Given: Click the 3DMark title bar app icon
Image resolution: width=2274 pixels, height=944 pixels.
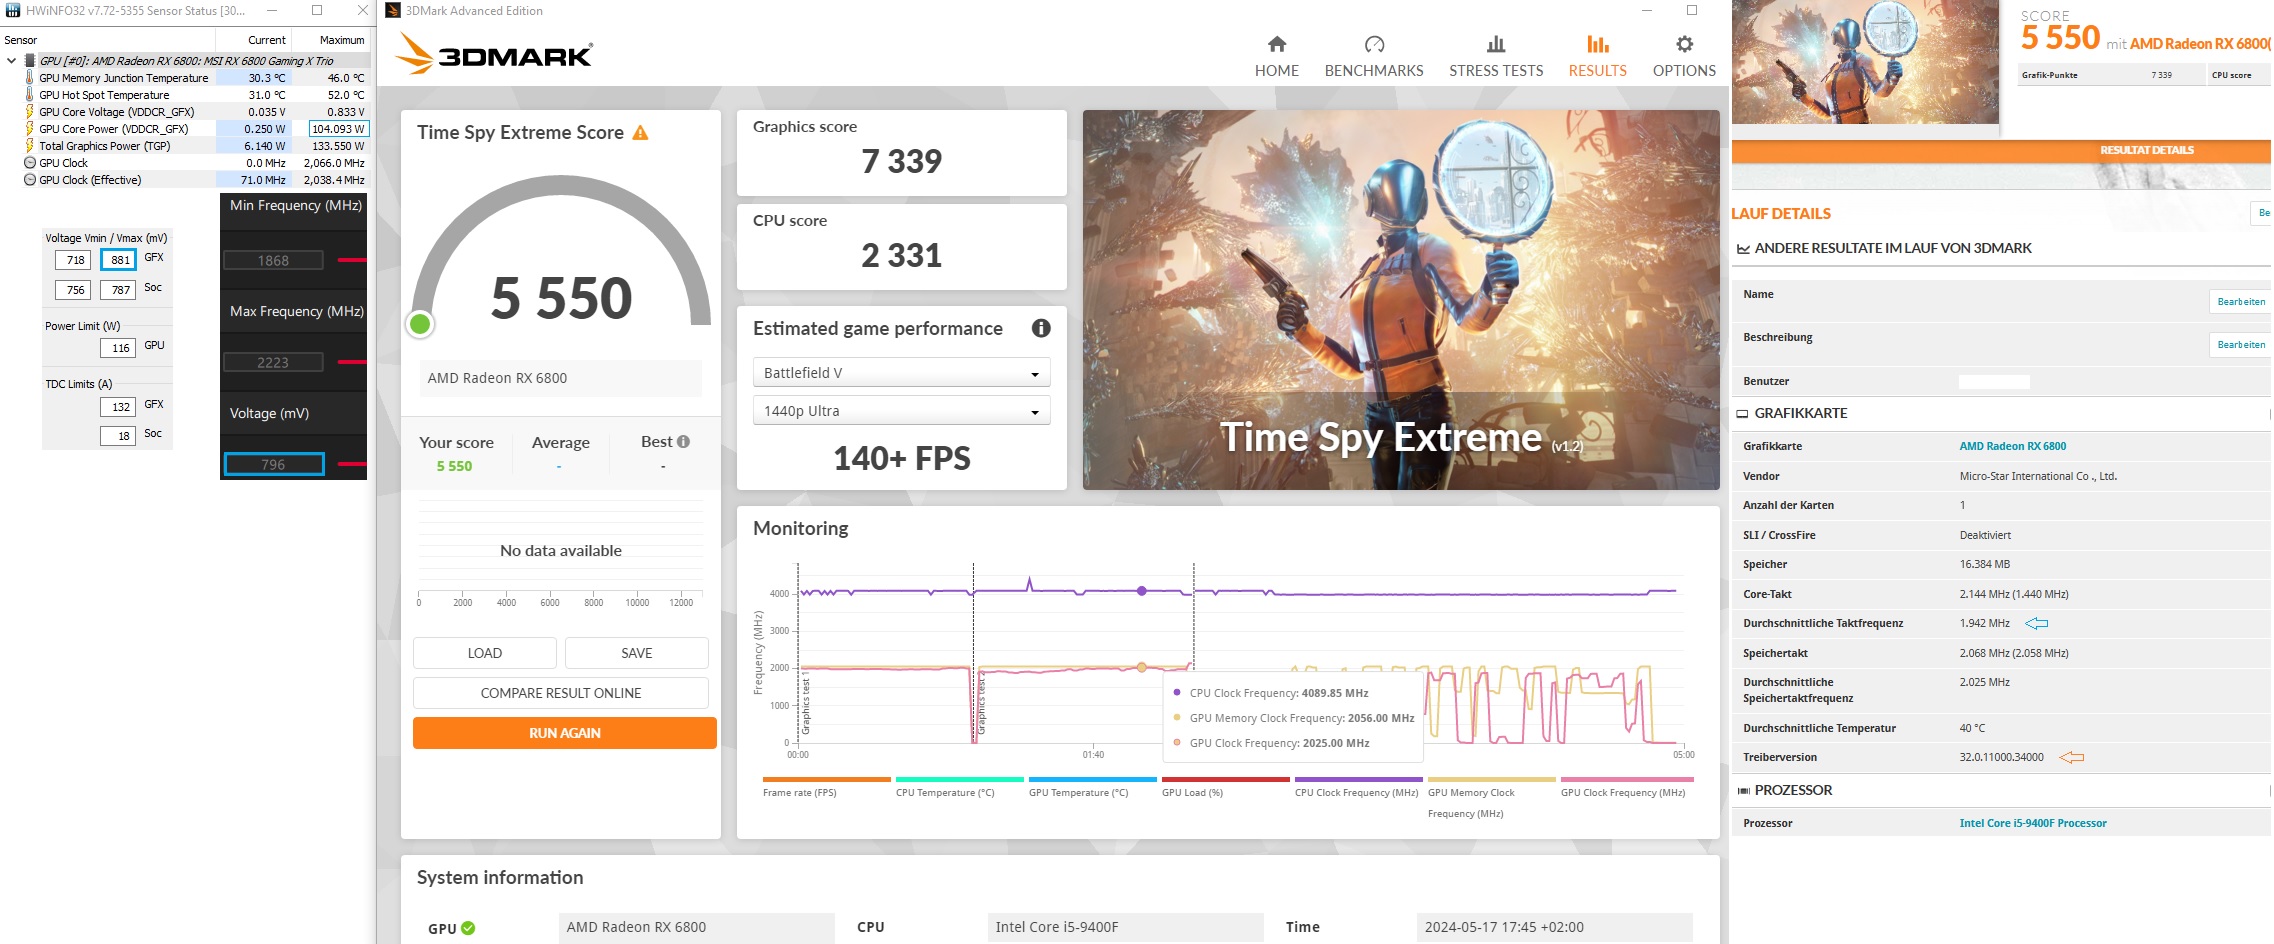Looking at the screenshot, I should pyautogui.click(x=393, y=10).
